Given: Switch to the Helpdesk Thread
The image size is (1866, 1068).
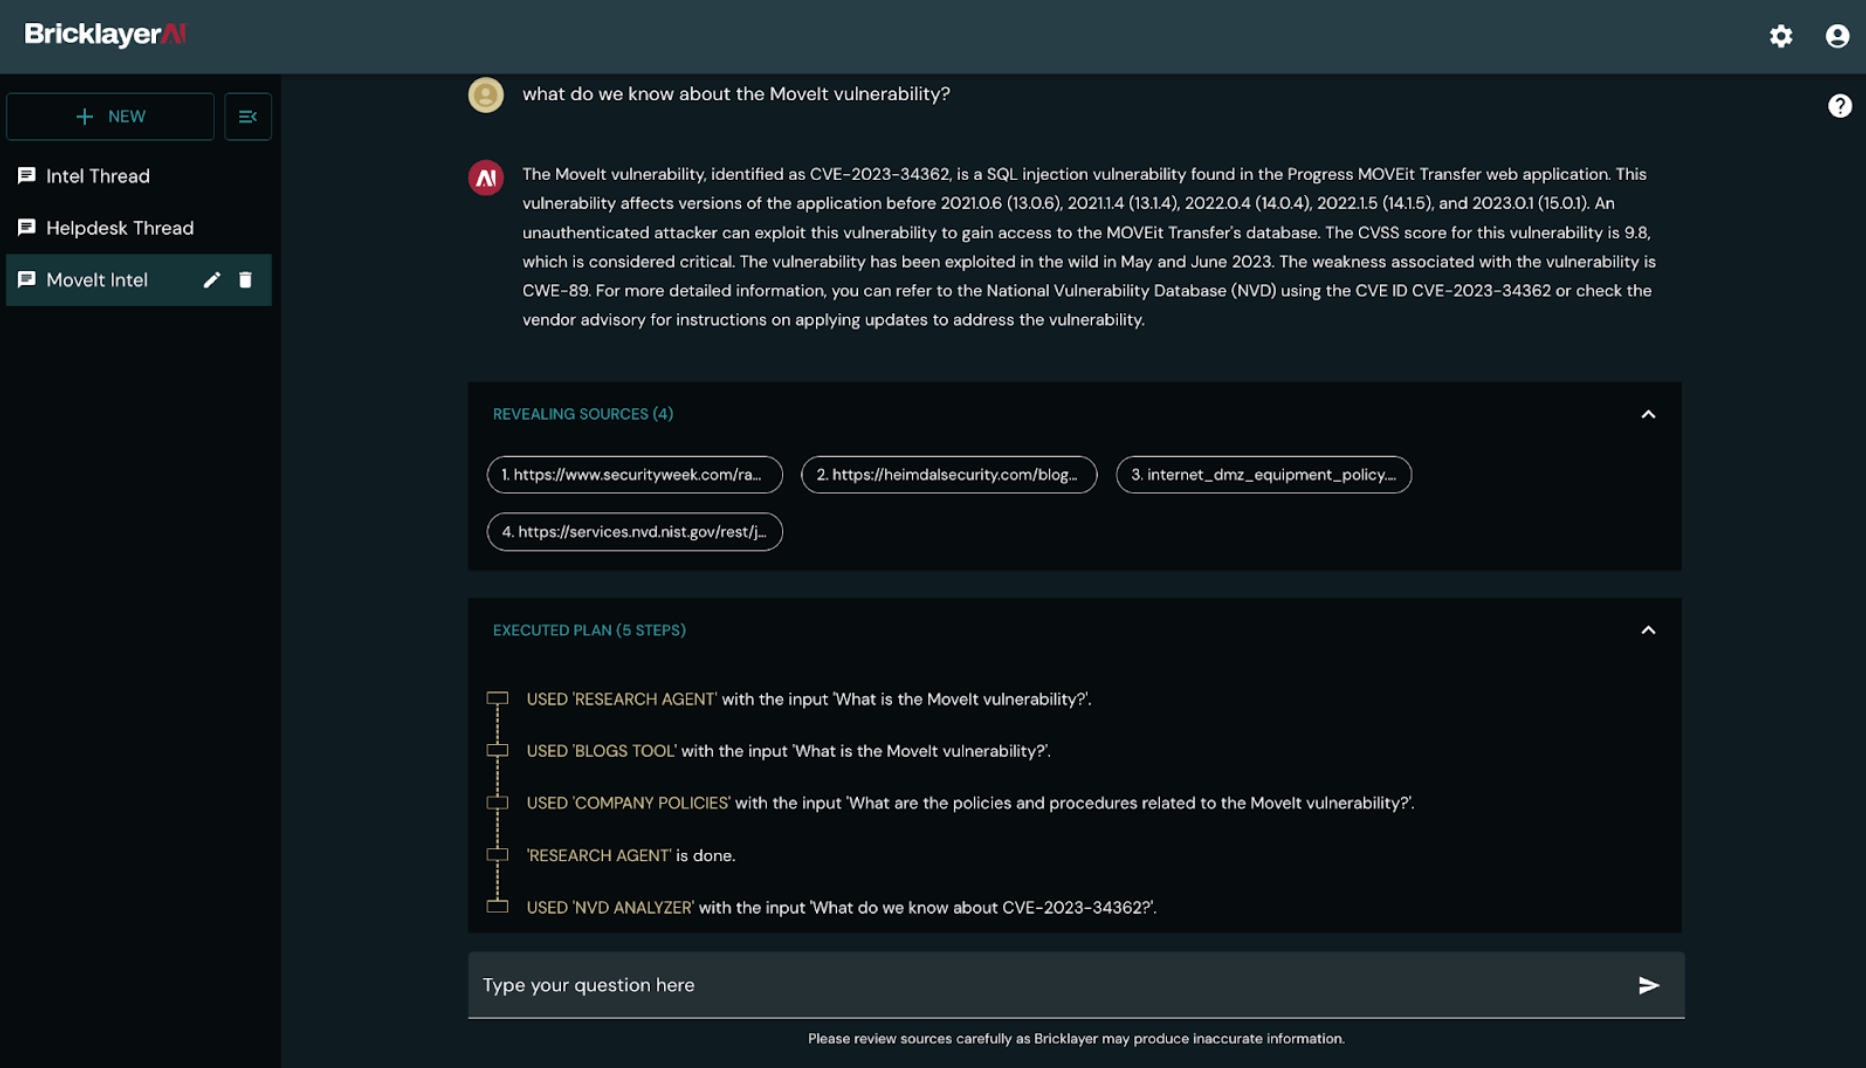Looking at the screenshot, I should tap(119, 228).
